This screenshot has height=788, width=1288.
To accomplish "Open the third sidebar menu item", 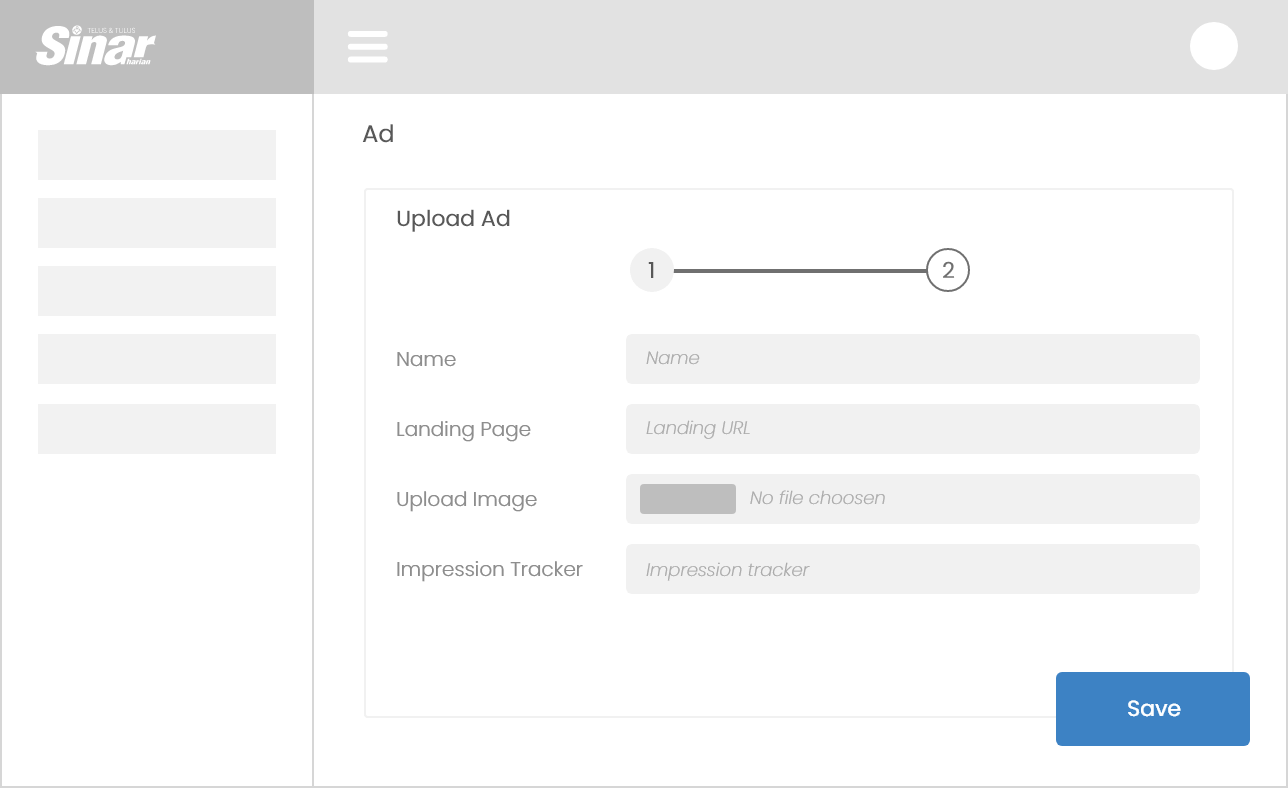I will click(x=157, y=291).
